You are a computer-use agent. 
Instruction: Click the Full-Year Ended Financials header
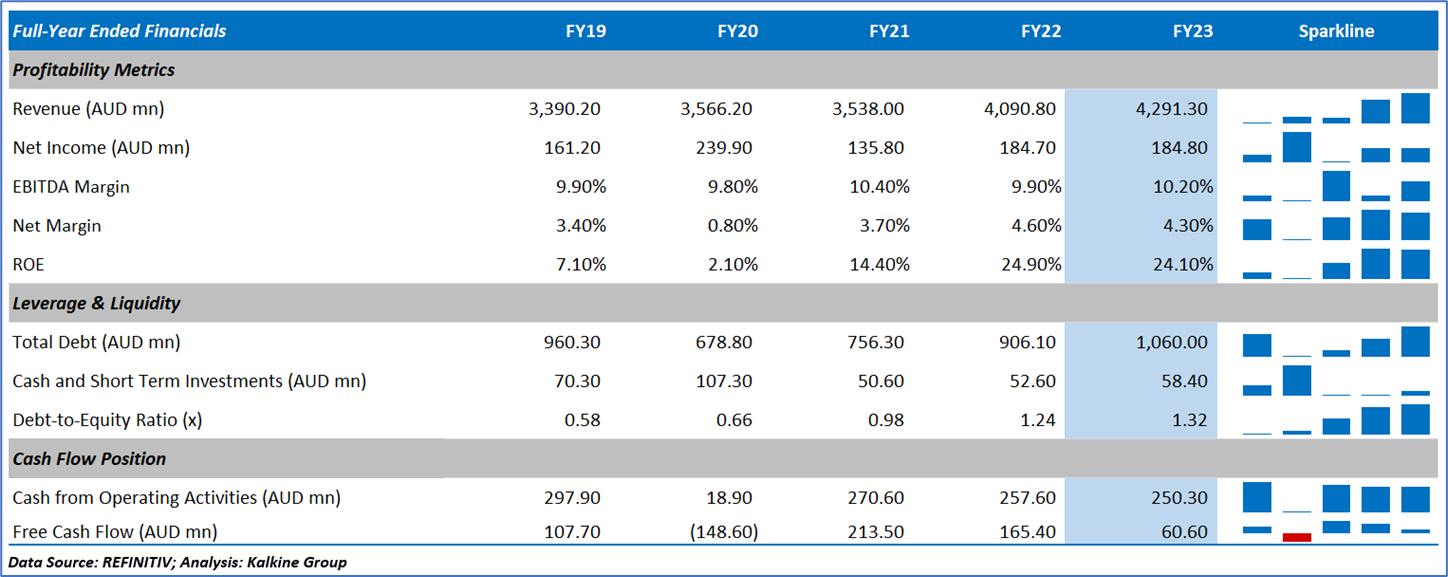coord(119,31)
